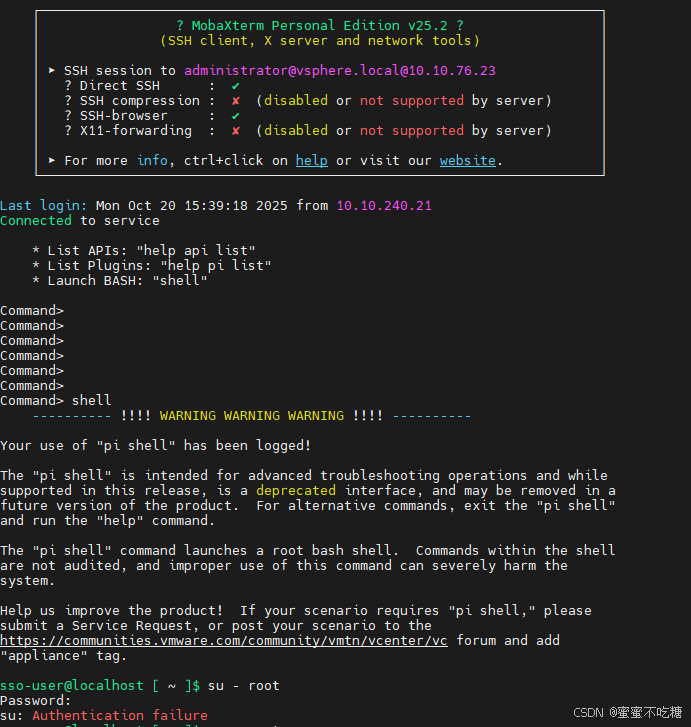Click the 'Last login:' label
Image resolution: width=691 pixels, height=727 pixels.
coord(44,205)
